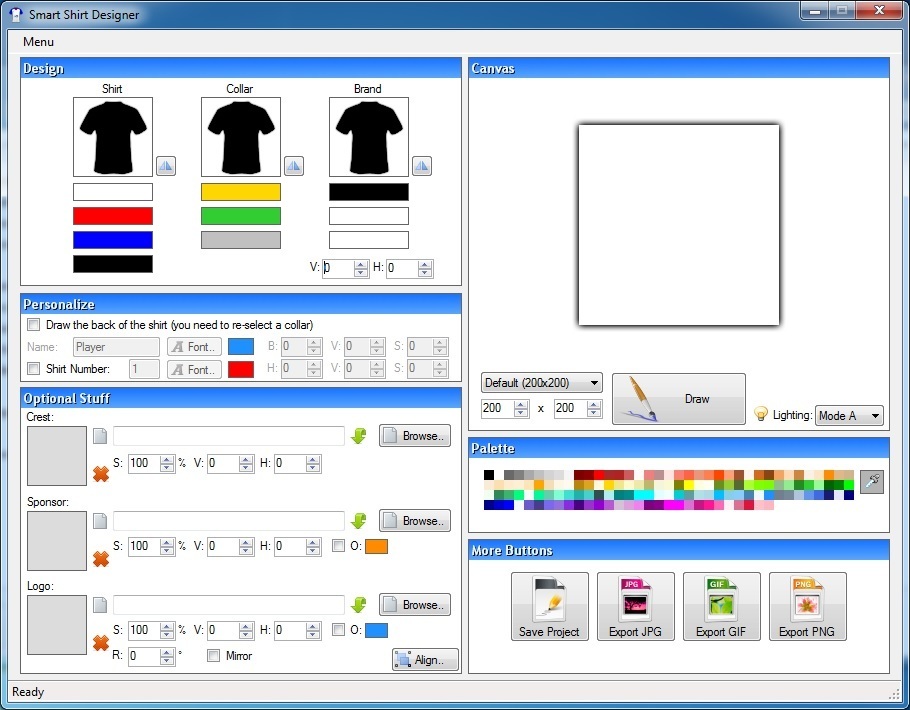Click the black Shirt color swatch
This screenshot has width=910, height=710.
coord(113,264)
